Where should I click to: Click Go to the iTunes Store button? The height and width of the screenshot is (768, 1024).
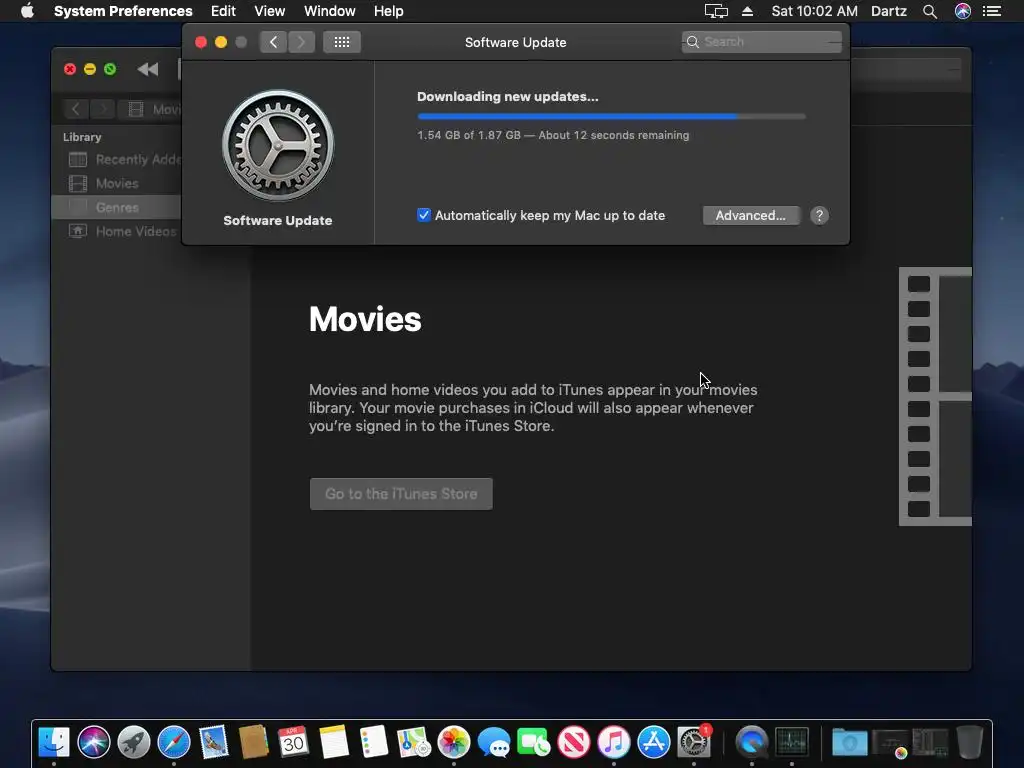401,494
